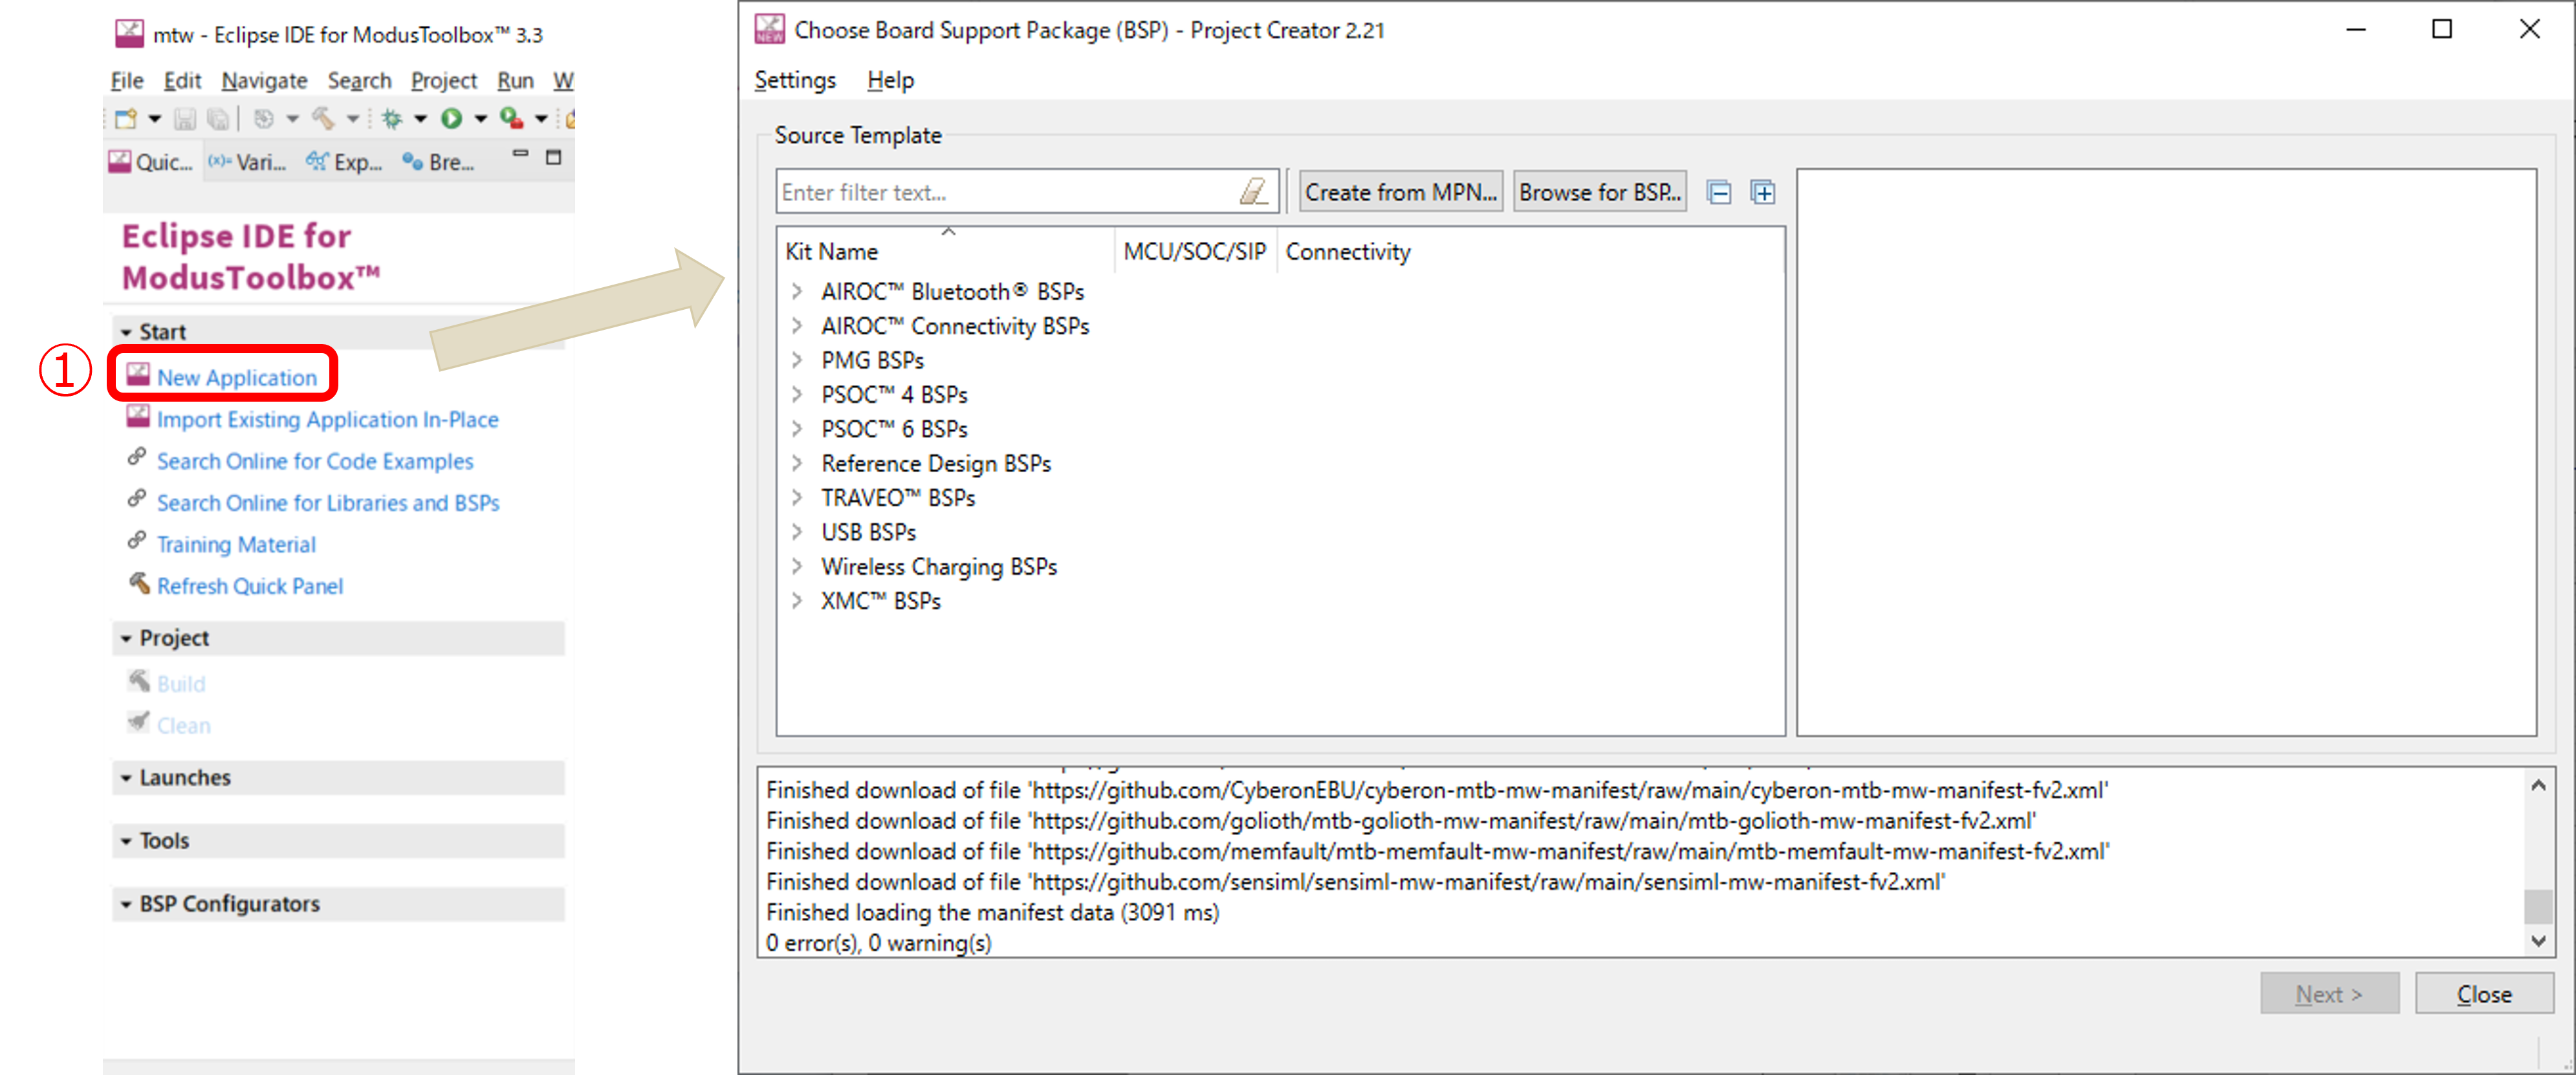Open Help menu in Project Creator

890,80
